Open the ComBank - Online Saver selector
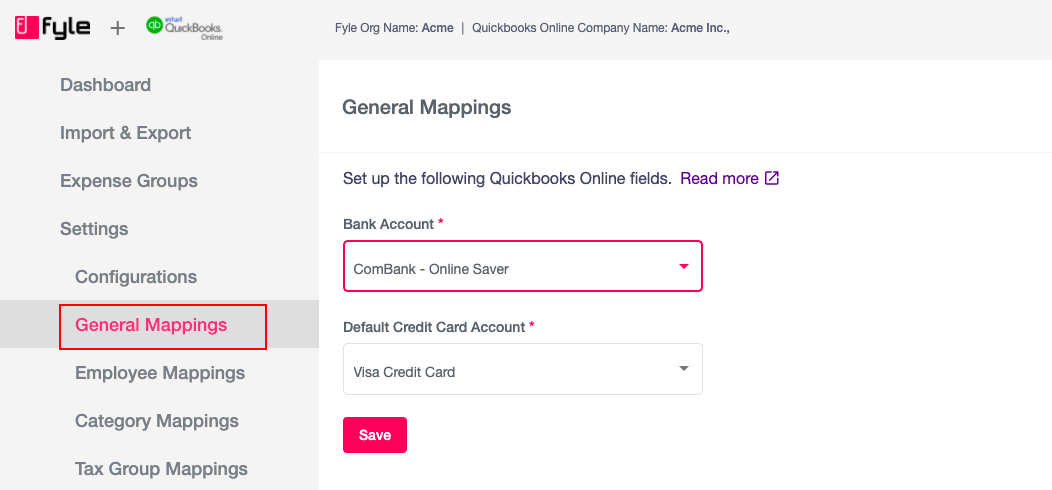Viewport: 1052px width, 490px height. click(523, 266)
